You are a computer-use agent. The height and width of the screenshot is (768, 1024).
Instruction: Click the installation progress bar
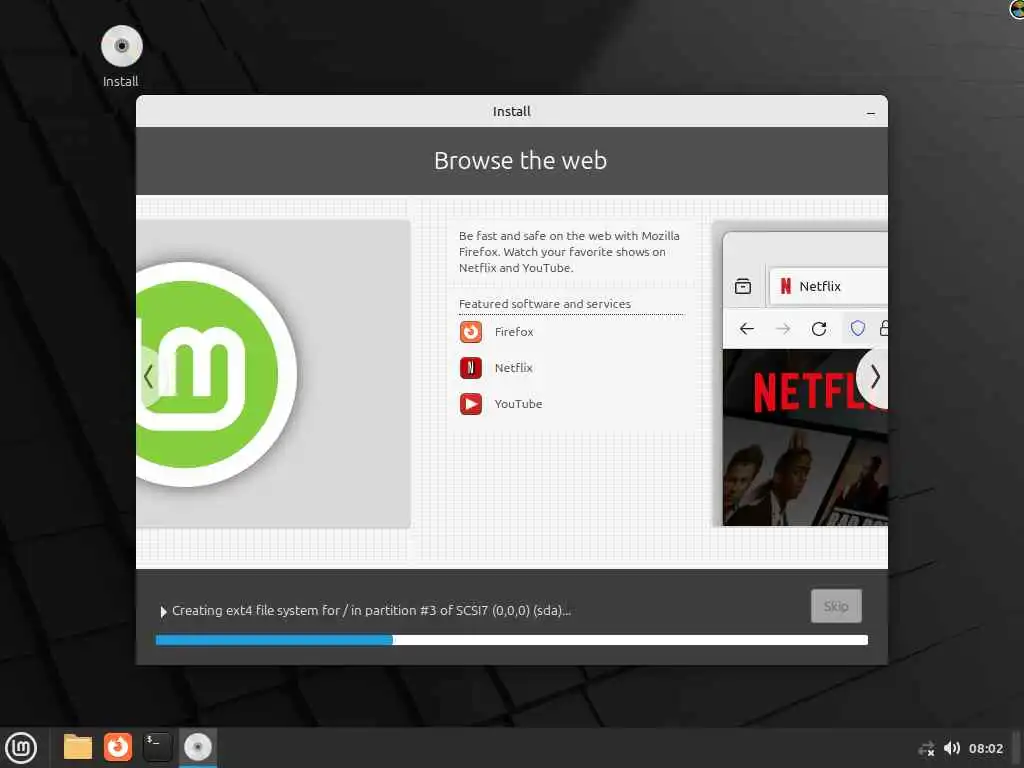click(x=512, y=640)
